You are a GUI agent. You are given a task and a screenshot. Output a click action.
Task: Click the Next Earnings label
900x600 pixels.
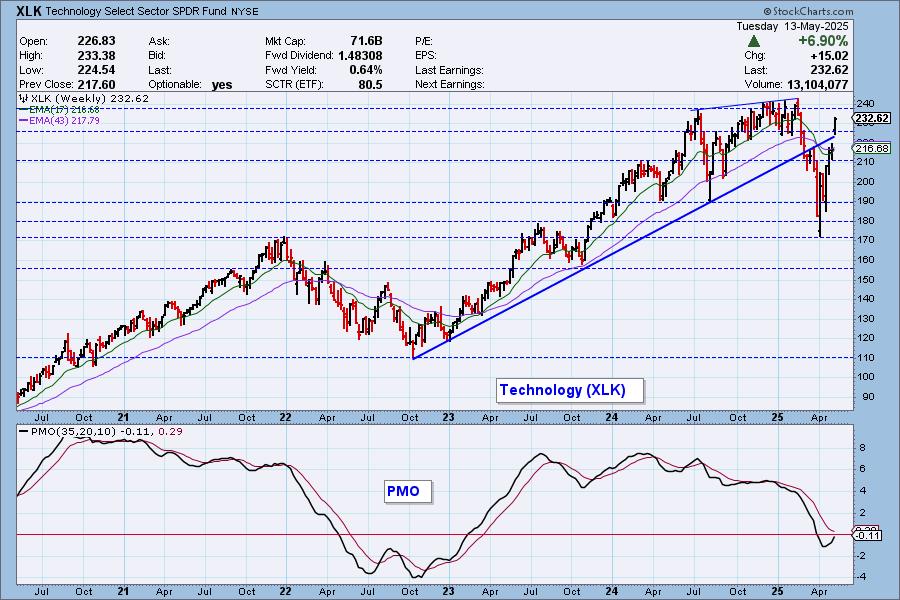(x=450, y=84)
